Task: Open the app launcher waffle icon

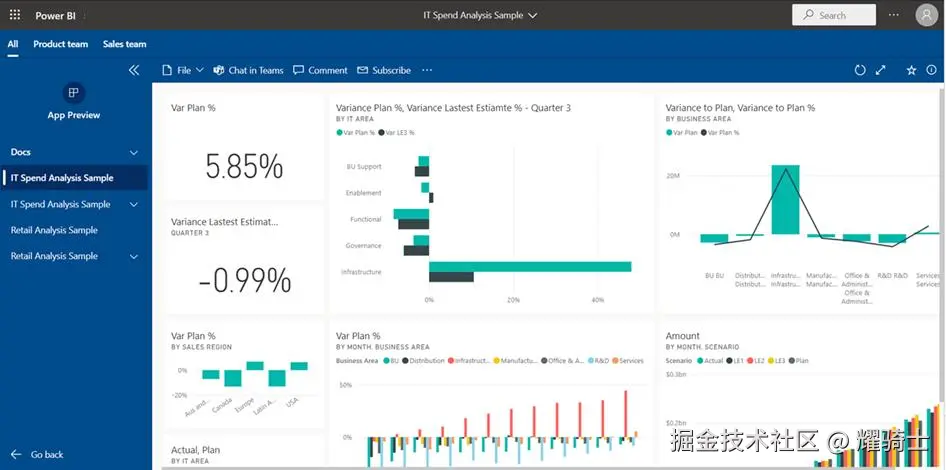Action: [x=14, y=15]
